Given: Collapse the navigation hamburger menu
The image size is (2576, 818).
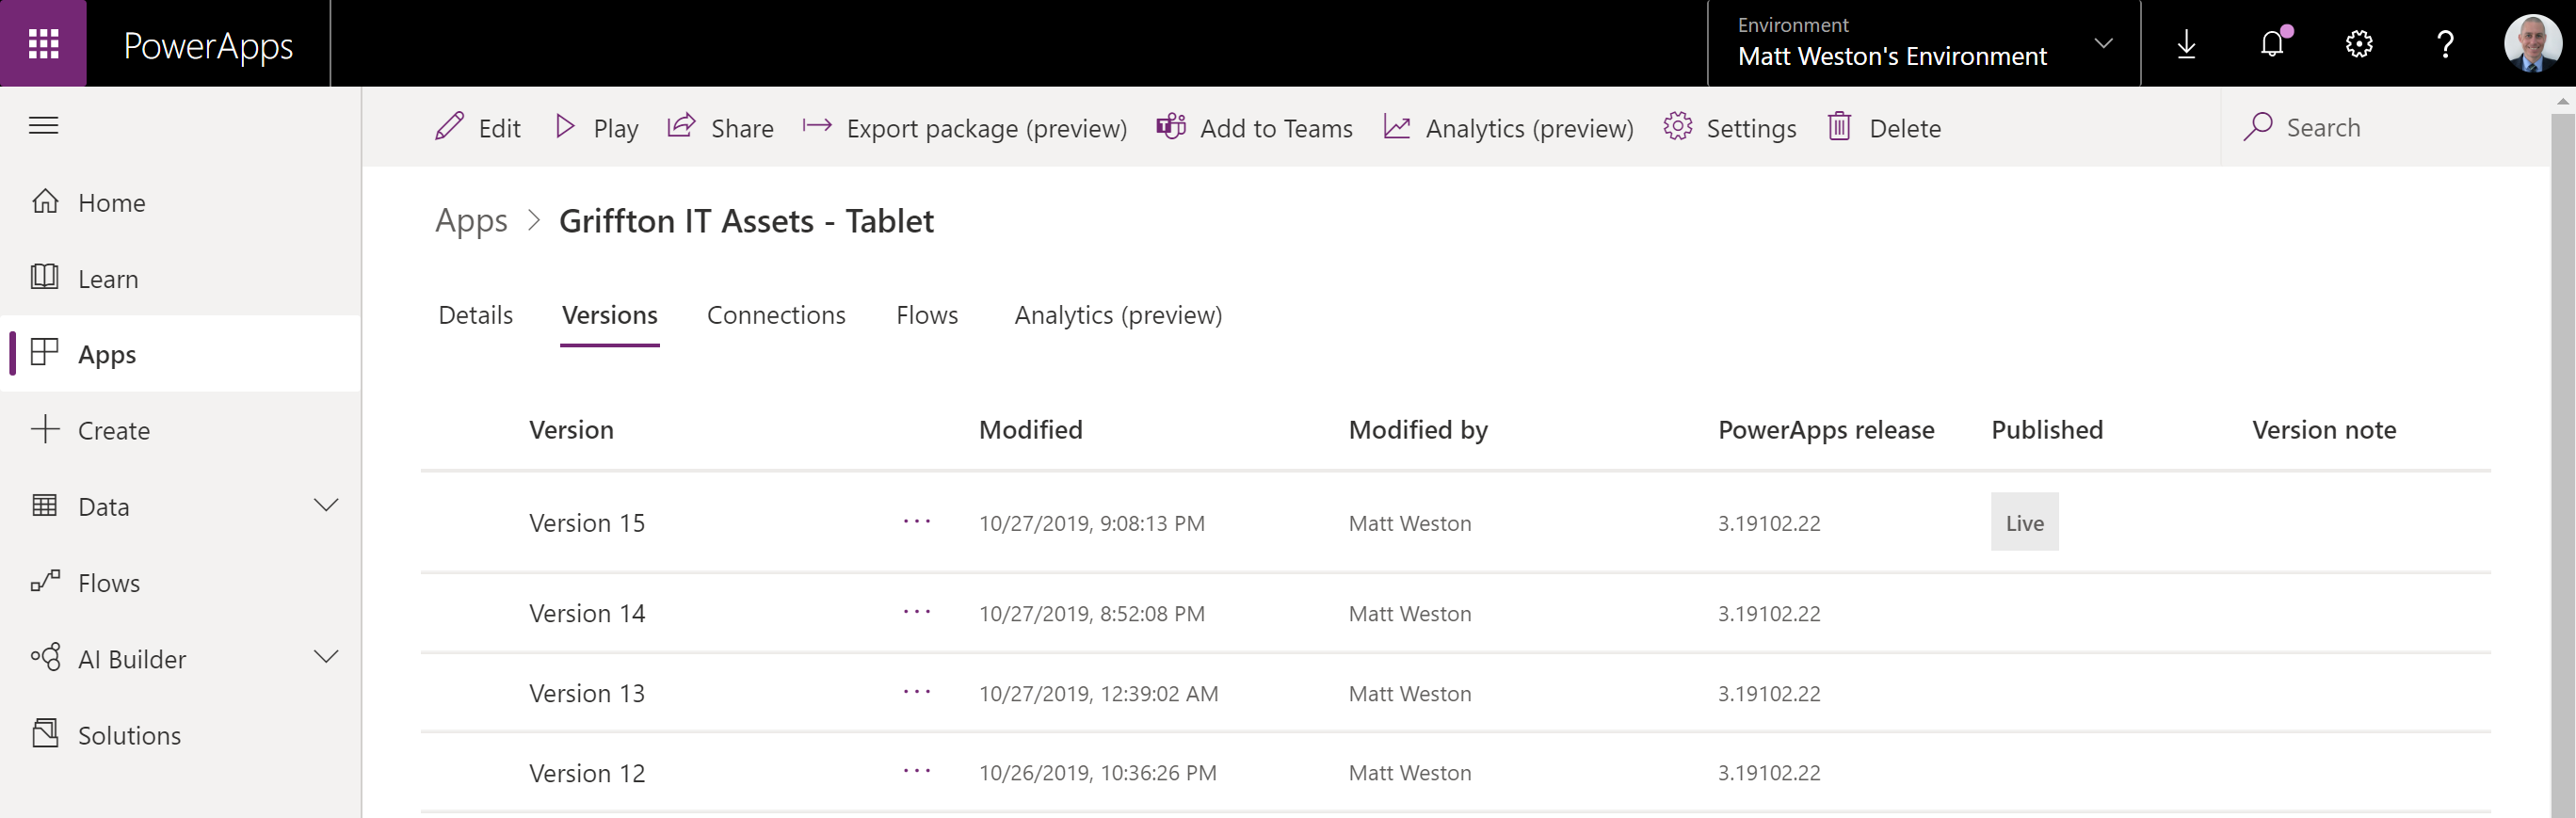Looking at the screenshot, I should [x=43, y=125].
